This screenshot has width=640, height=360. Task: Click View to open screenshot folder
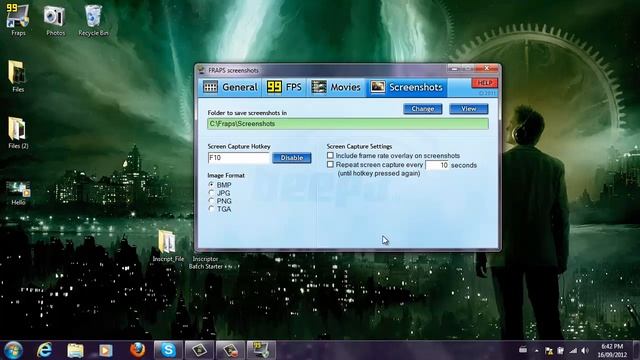[x=469, y=109]
